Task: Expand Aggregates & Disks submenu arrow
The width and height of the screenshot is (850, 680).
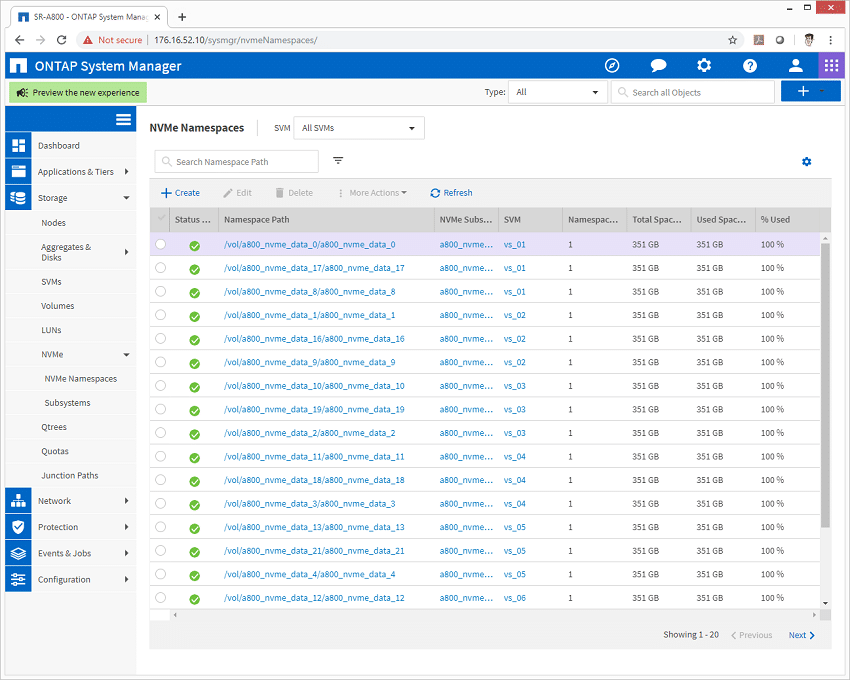Action: (126, 252)
